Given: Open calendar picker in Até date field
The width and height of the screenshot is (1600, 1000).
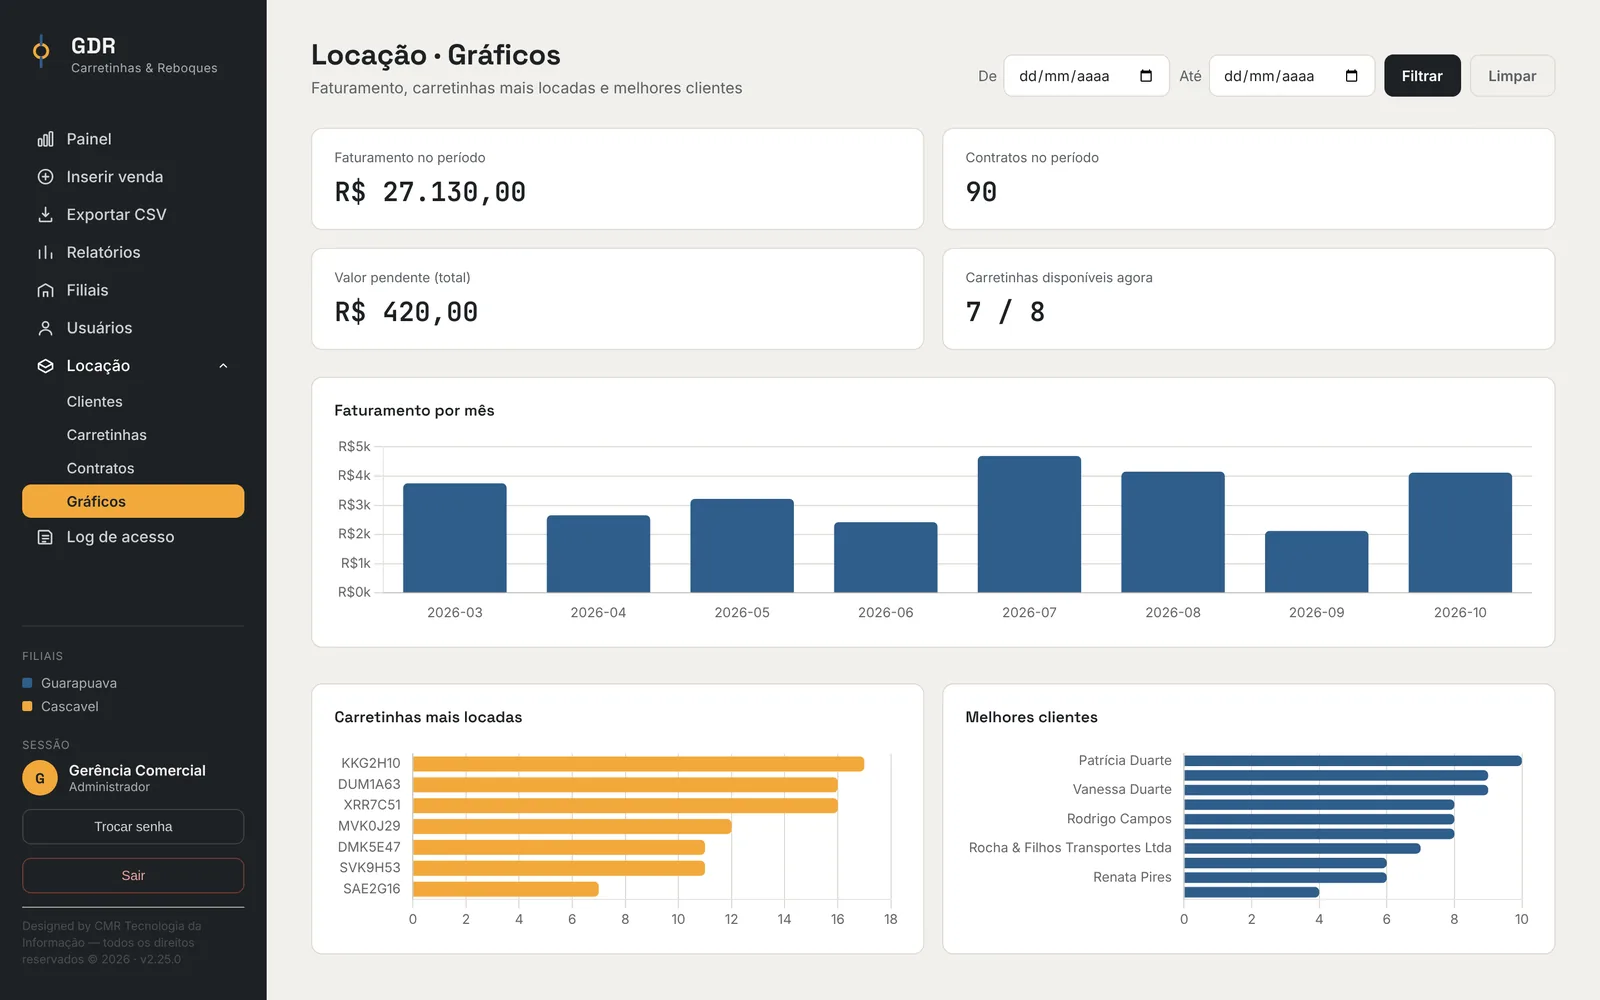Looking at the screenshot, I should pos(1351,76).
